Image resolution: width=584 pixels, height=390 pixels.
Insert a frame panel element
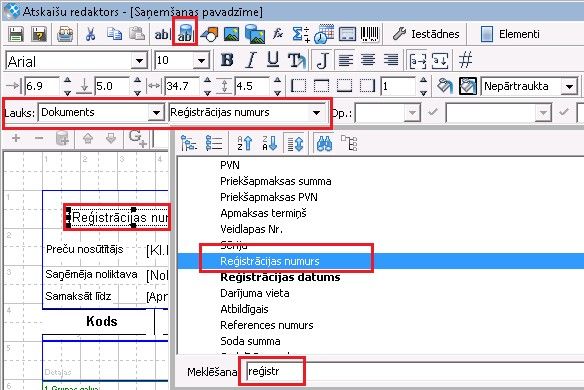pos(347,34)
